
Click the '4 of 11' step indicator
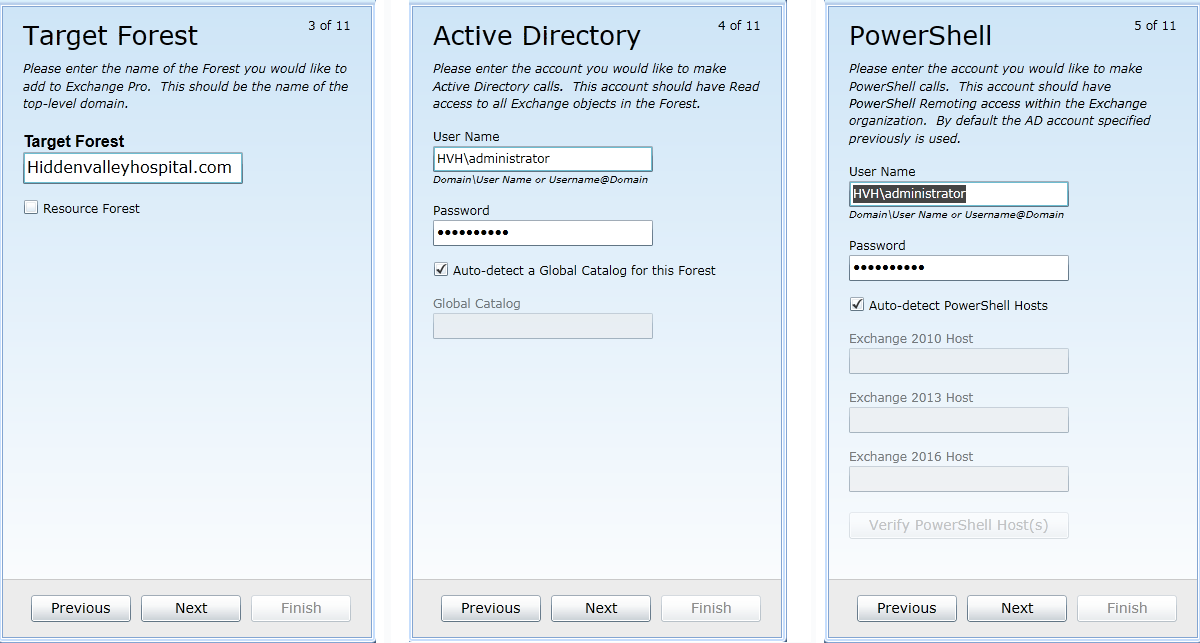739,26
